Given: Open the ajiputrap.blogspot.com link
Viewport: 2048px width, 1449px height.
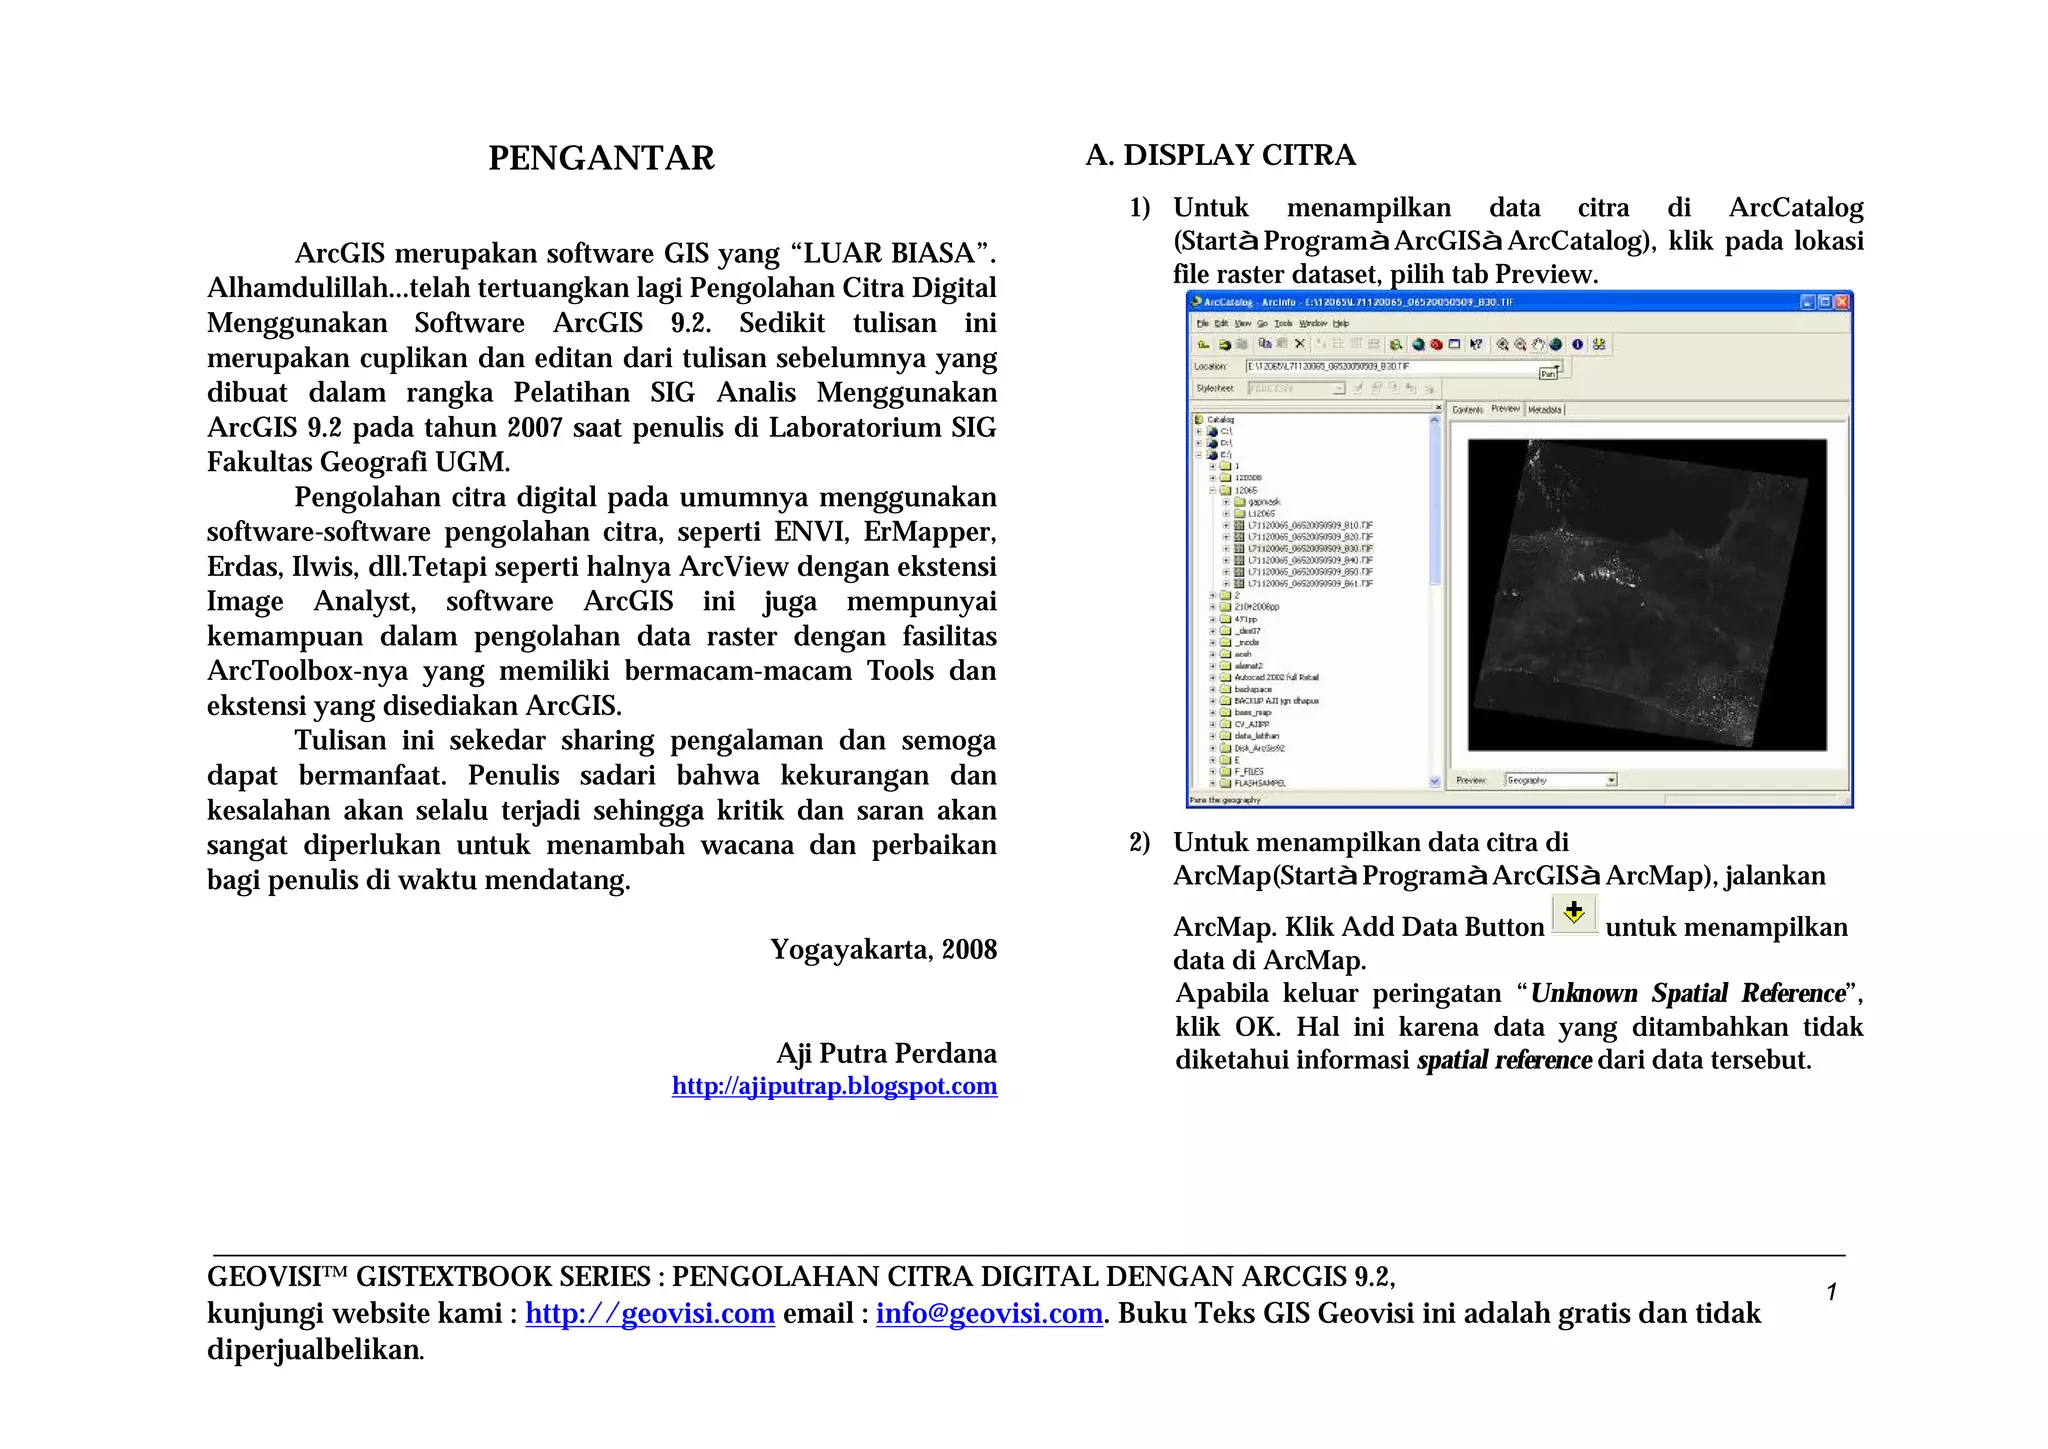Looking at the screenshot, I should point(834,1086).
